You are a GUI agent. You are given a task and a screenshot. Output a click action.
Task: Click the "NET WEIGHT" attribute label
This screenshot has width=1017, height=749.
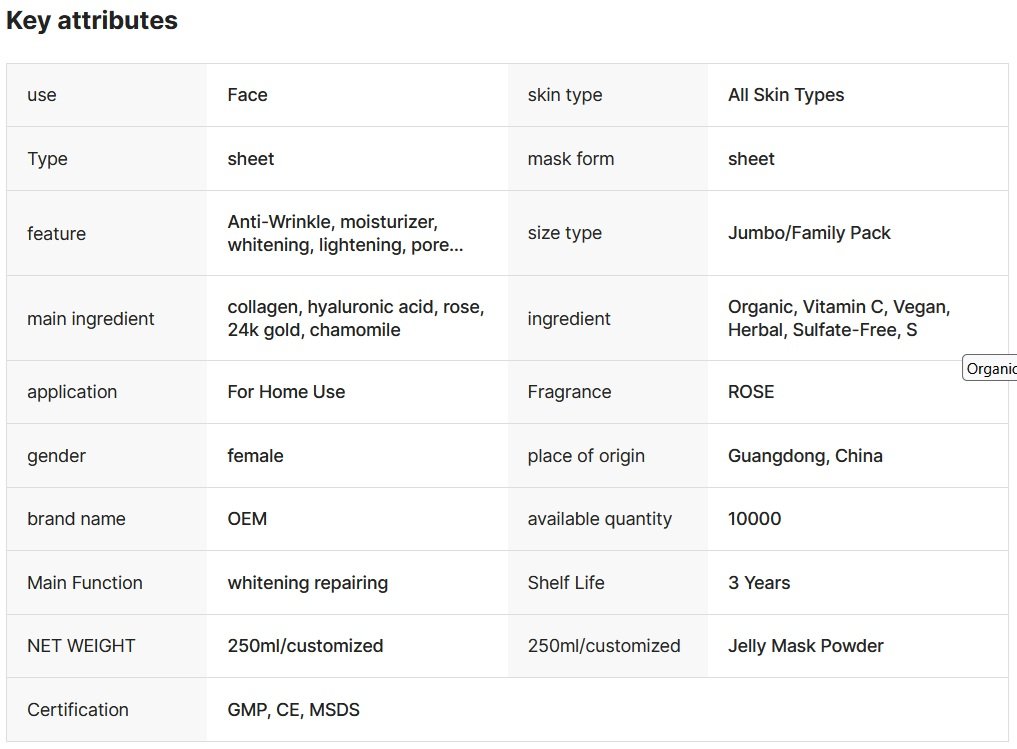pyautogui.click(x=81, y=646)
